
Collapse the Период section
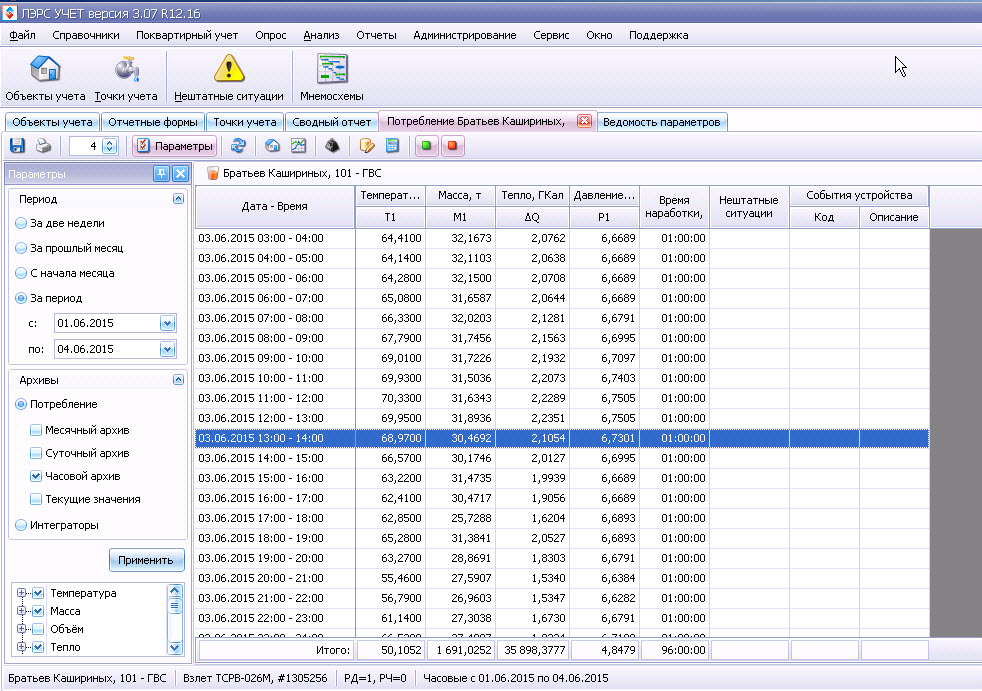click(x=178, y=199)
